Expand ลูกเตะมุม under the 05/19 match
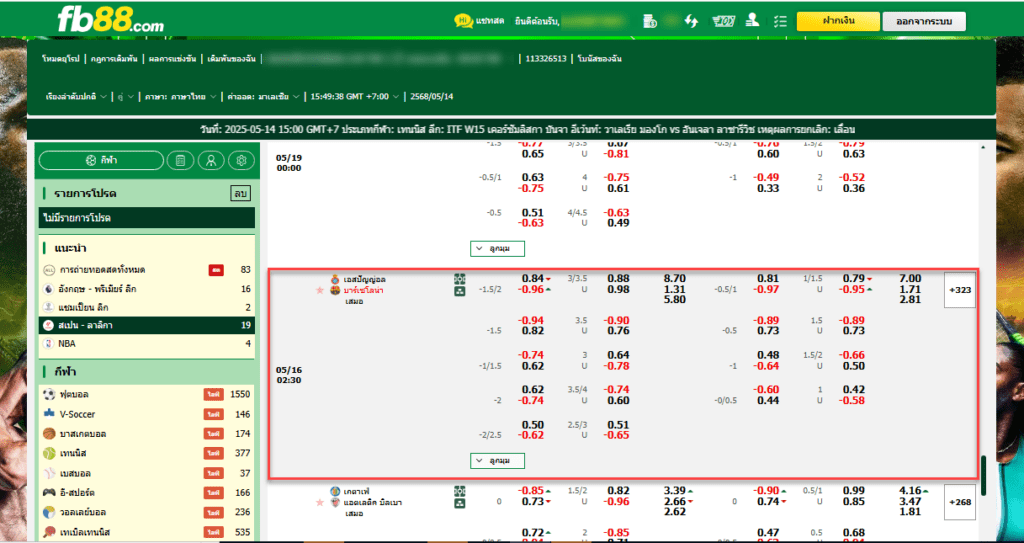 (497, 248)
